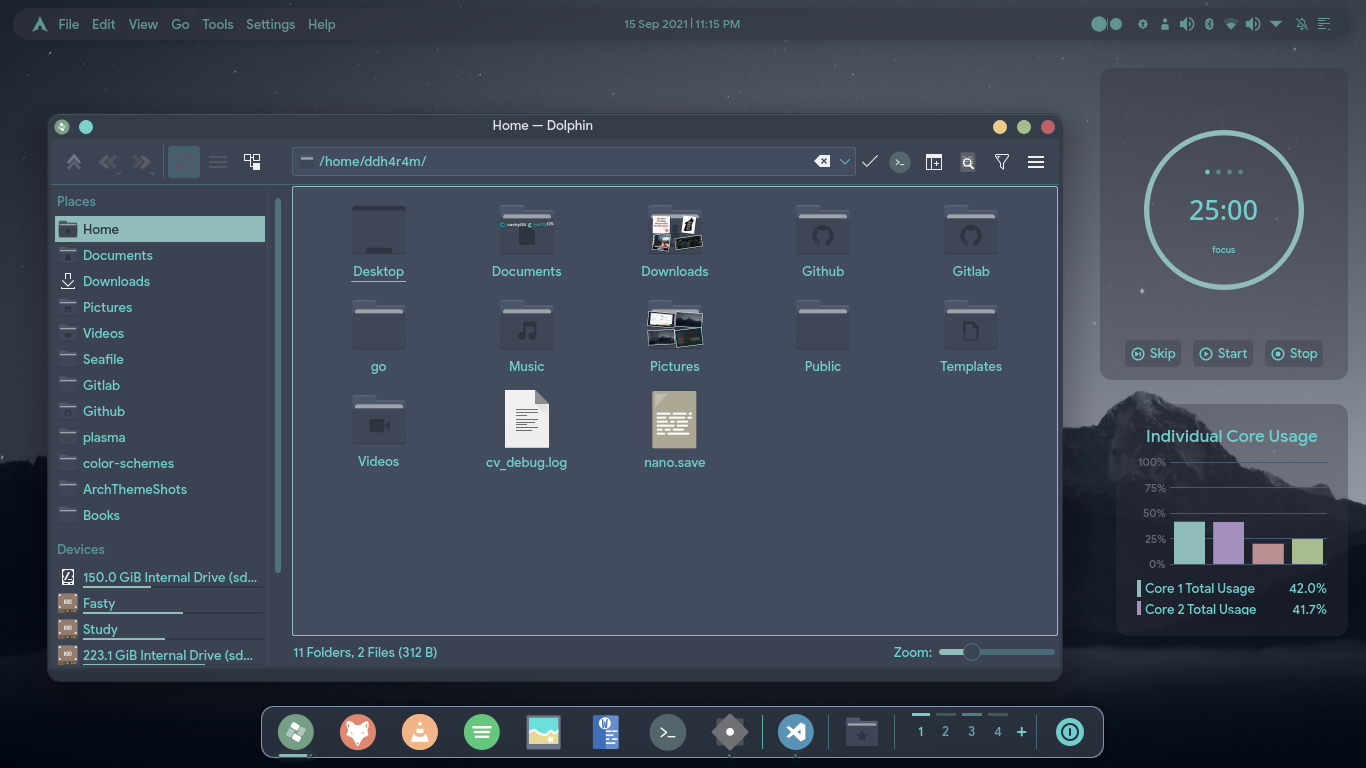Mount the 150.0 GiB Internal Drive
Screen dimensions: 1366x768
pyautogui.click(x=160, y=577)
